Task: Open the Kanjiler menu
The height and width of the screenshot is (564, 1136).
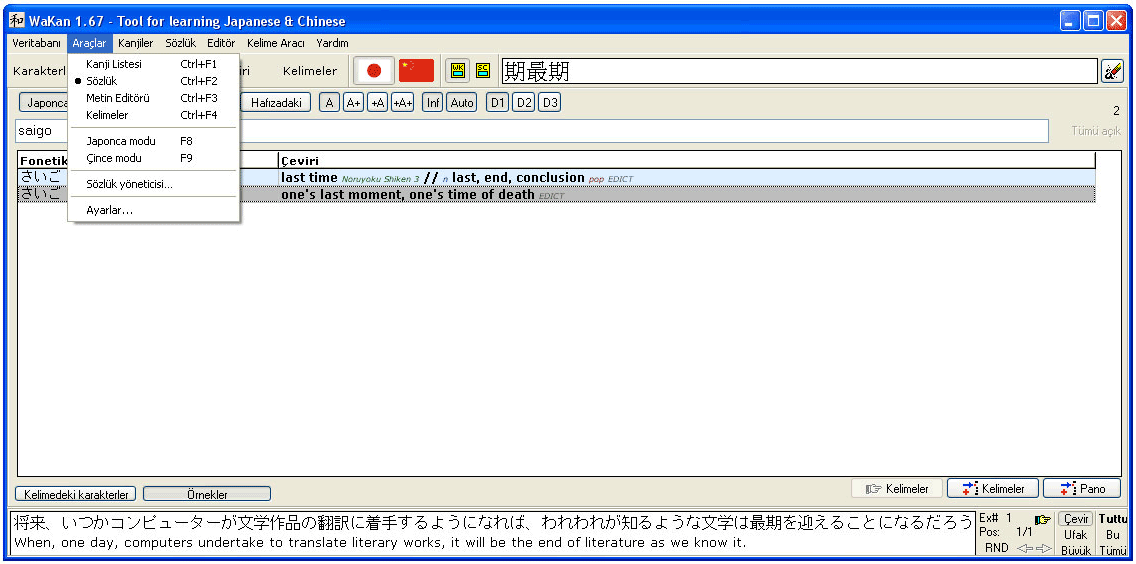Action: coord(135,43)
